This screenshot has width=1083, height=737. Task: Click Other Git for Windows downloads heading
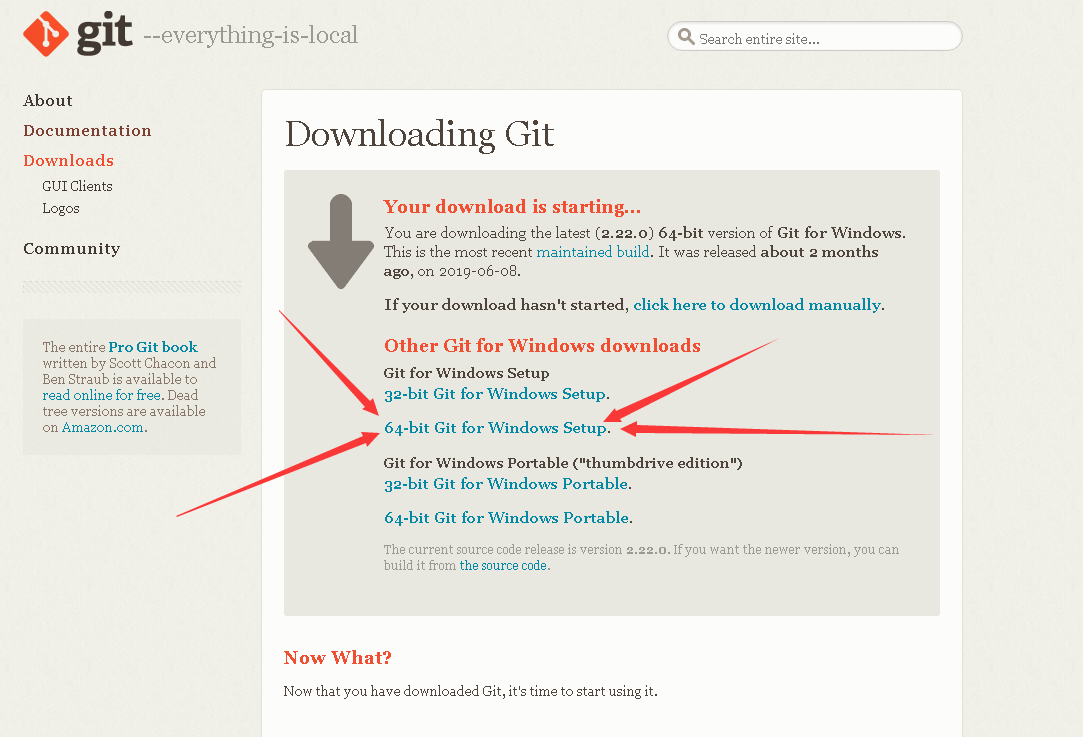pyautogui.click(x=542, y=345)
